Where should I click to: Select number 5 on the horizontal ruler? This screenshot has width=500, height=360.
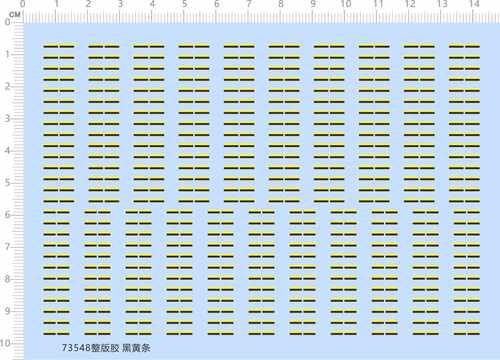pyautogui.click(x=184, y=4)
